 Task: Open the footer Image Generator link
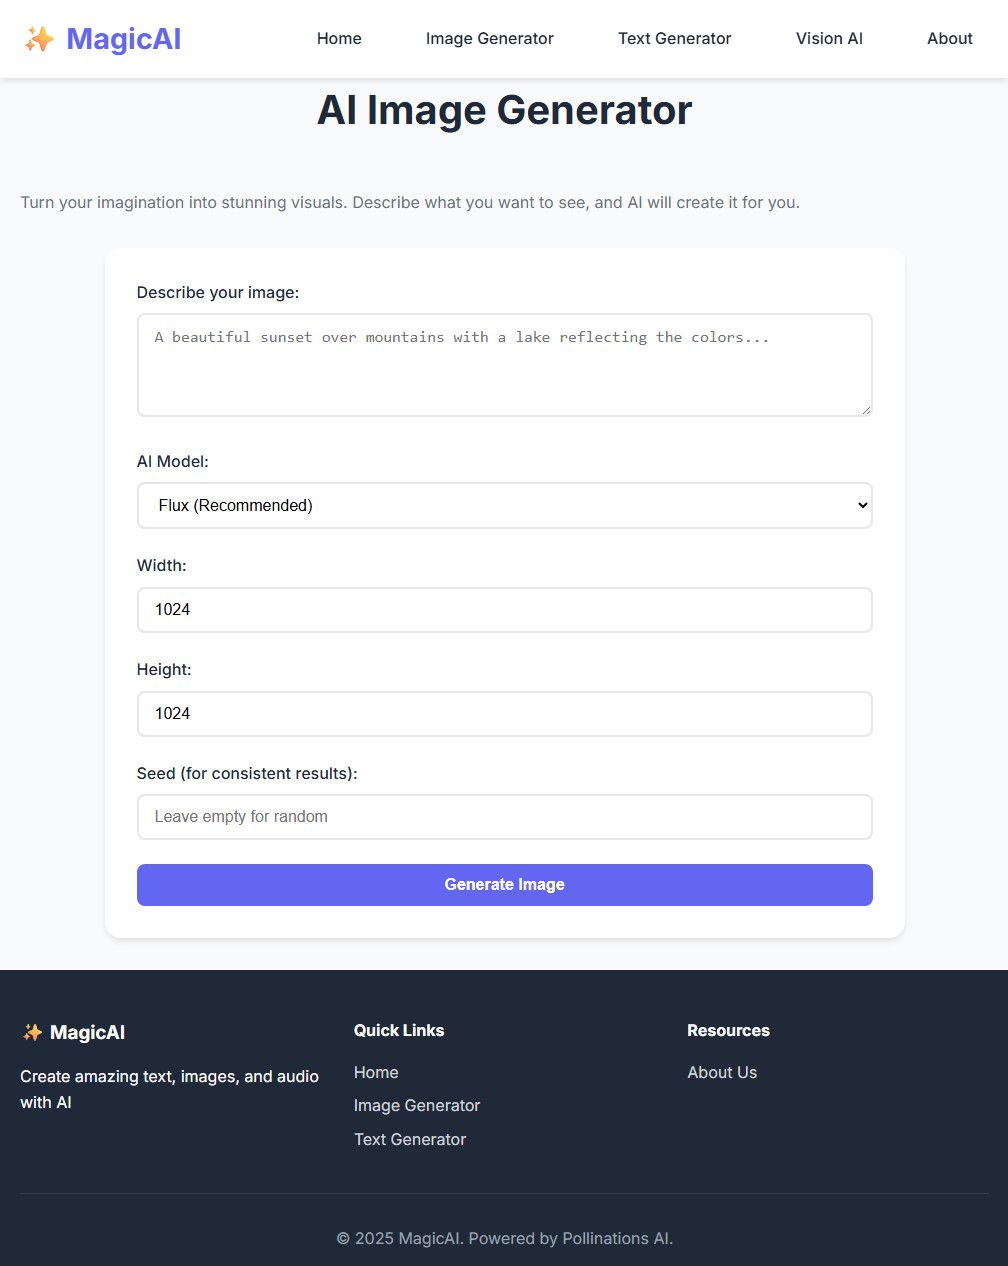417,1105
